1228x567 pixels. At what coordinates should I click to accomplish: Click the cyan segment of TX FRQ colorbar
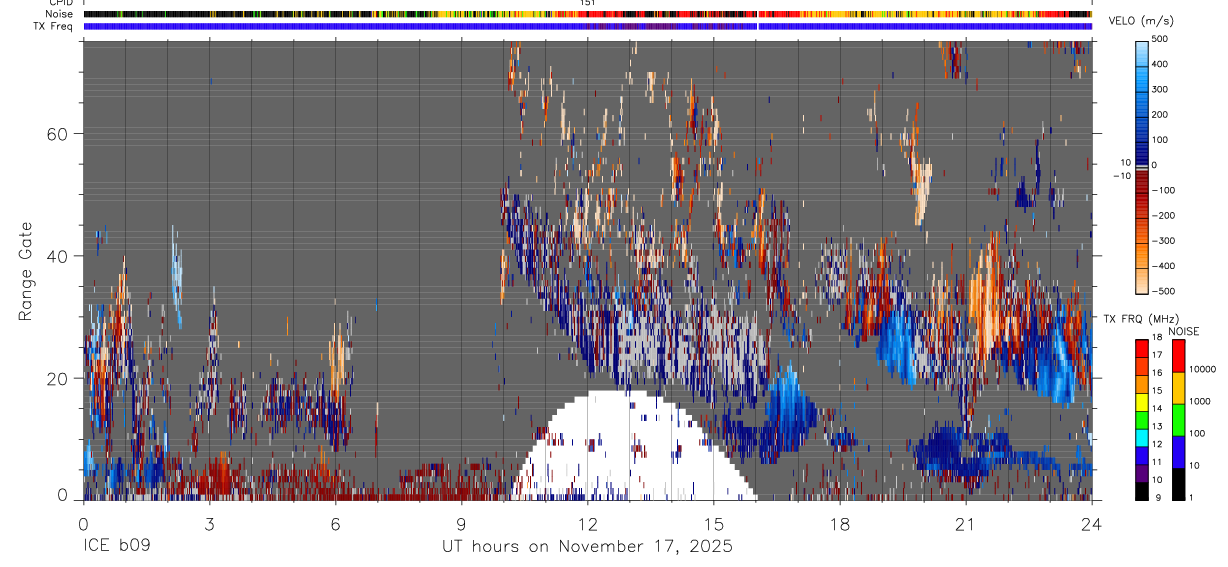(x=1142, y=438)
